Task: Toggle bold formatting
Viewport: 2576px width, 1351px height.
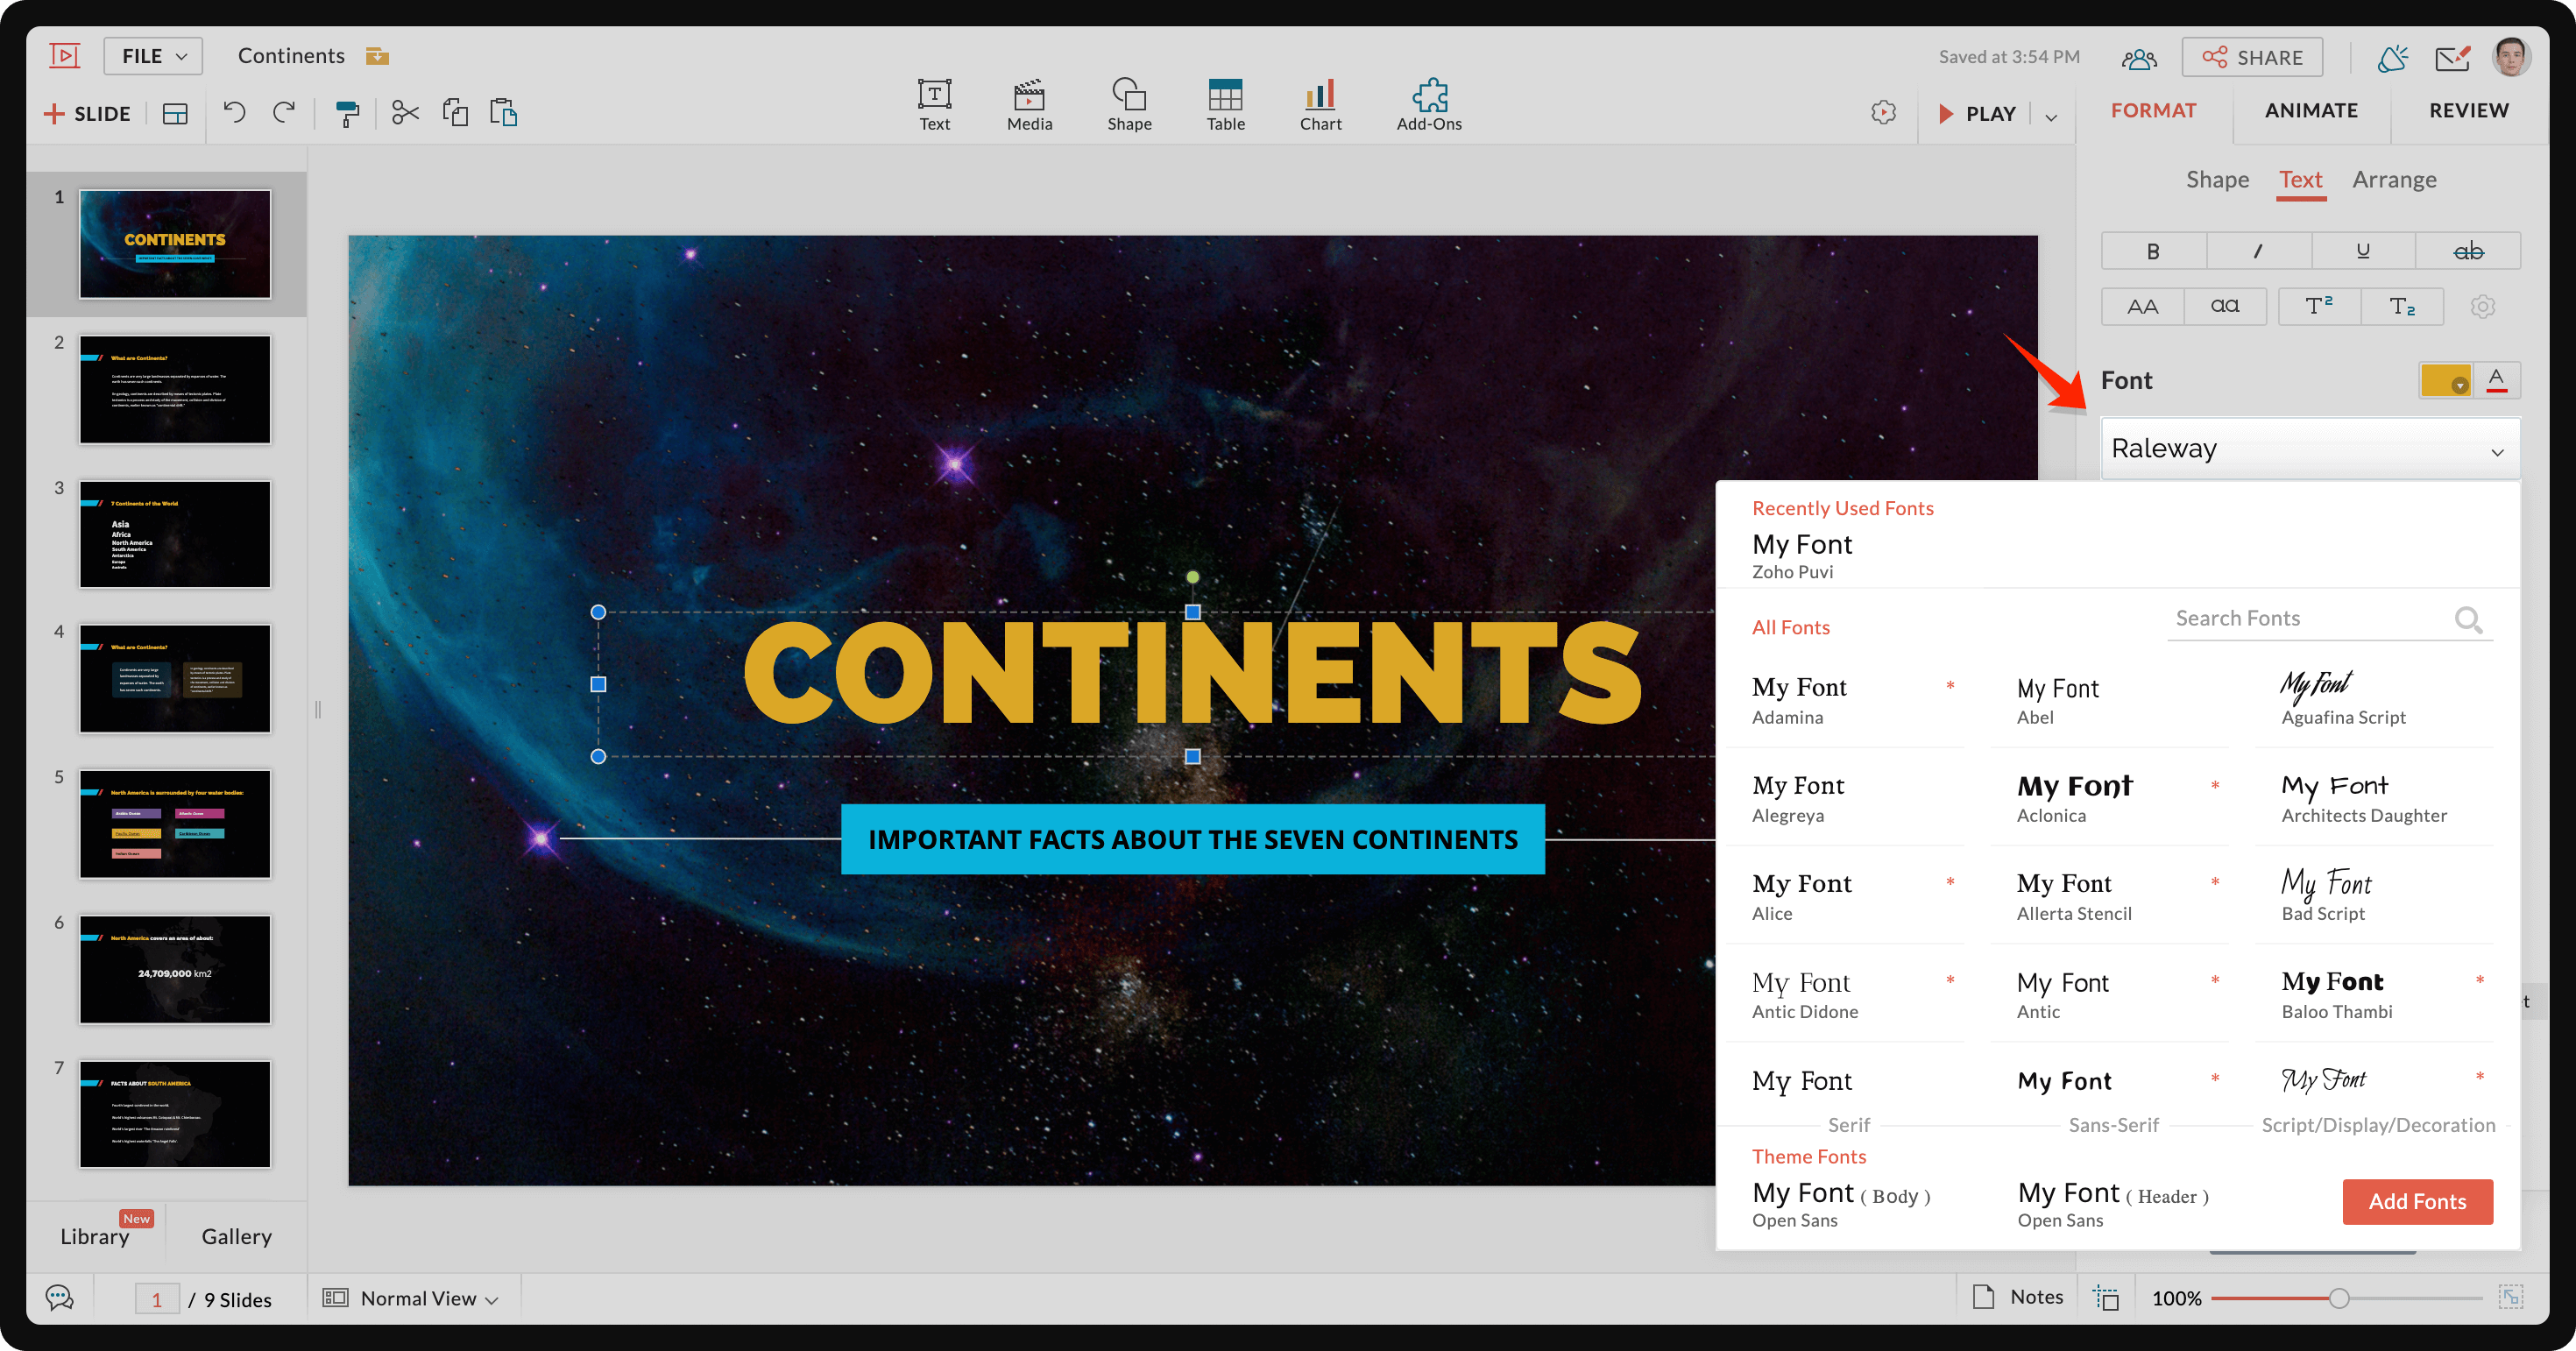Action: click(x=2153, y=251)
